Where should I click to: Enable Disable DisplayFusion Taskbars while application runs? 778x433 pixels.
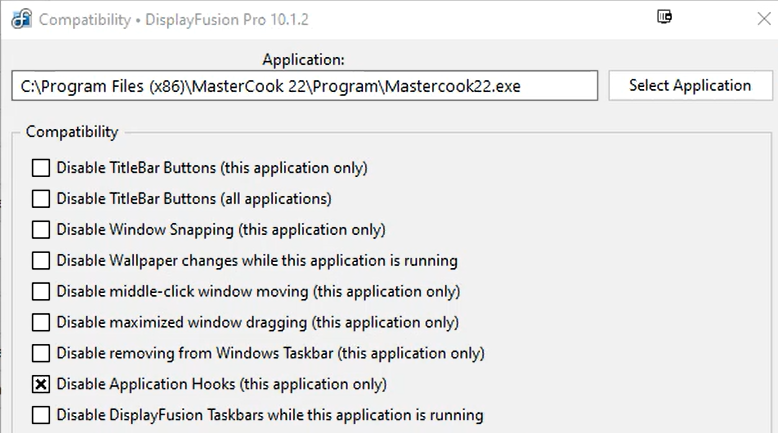[x=41, y=415]
